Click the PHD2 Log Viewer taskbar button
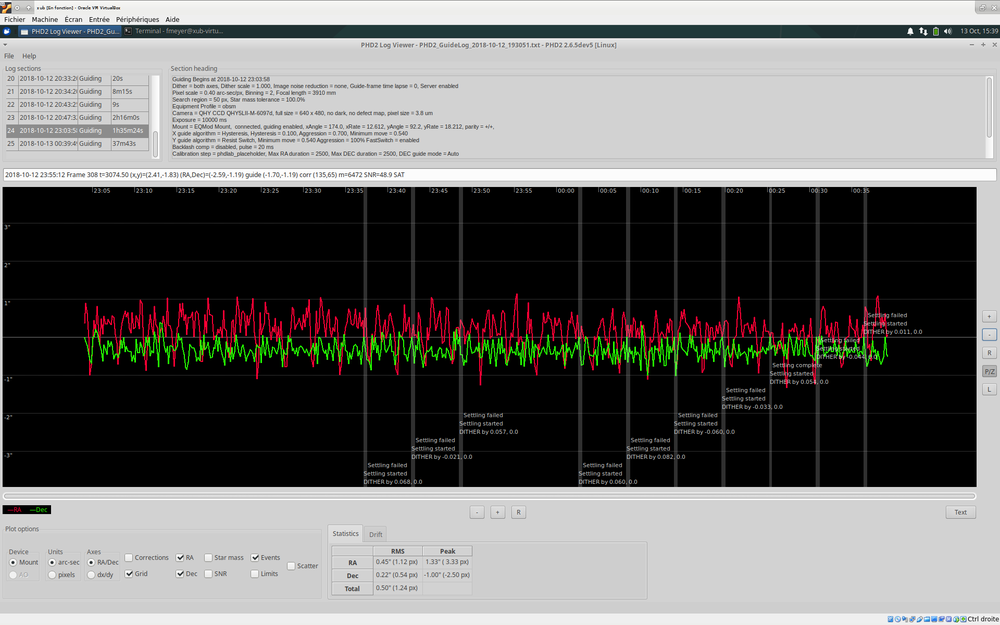The width and height of the screenshot is (1000, 625). point(69,31)
